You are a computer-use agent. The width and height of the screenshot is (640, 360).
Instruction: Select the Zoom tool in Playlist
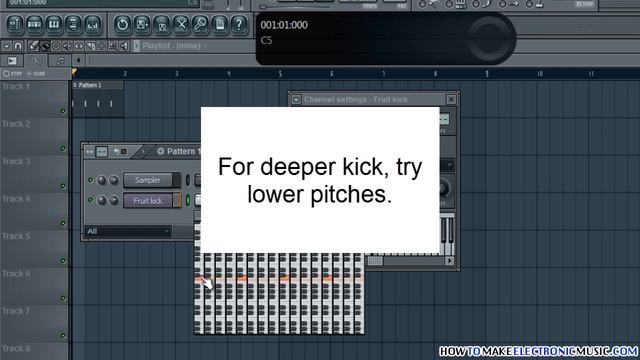coord(113,46)
